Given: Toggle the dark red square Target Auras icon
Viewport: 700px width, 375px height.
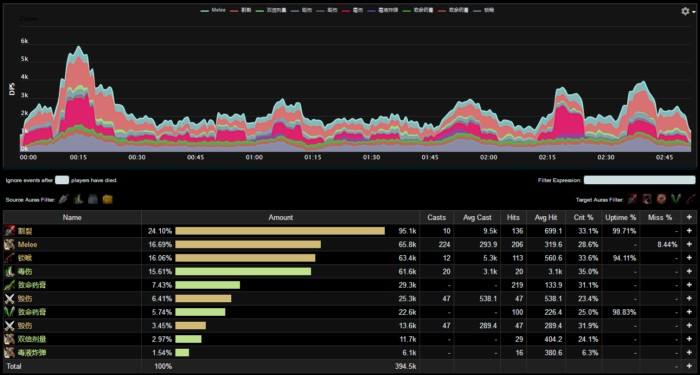Looking at the screenshot, I should pos(647,199).
